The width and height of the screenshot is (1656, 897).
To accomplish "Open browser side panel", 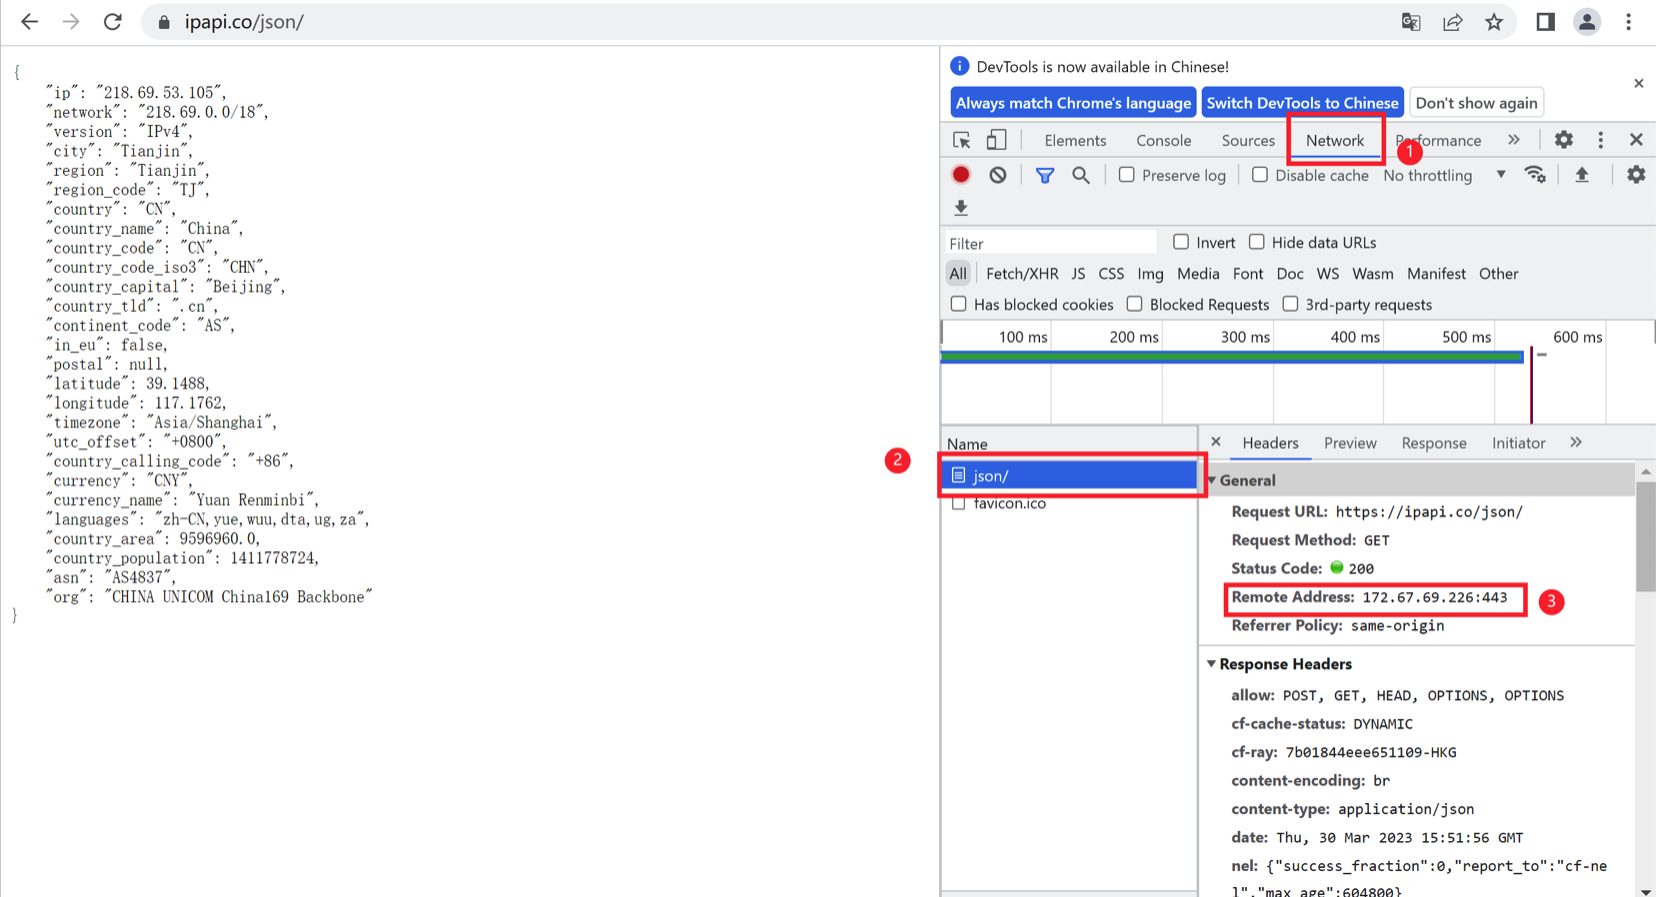I will [x=1545, y=22].
